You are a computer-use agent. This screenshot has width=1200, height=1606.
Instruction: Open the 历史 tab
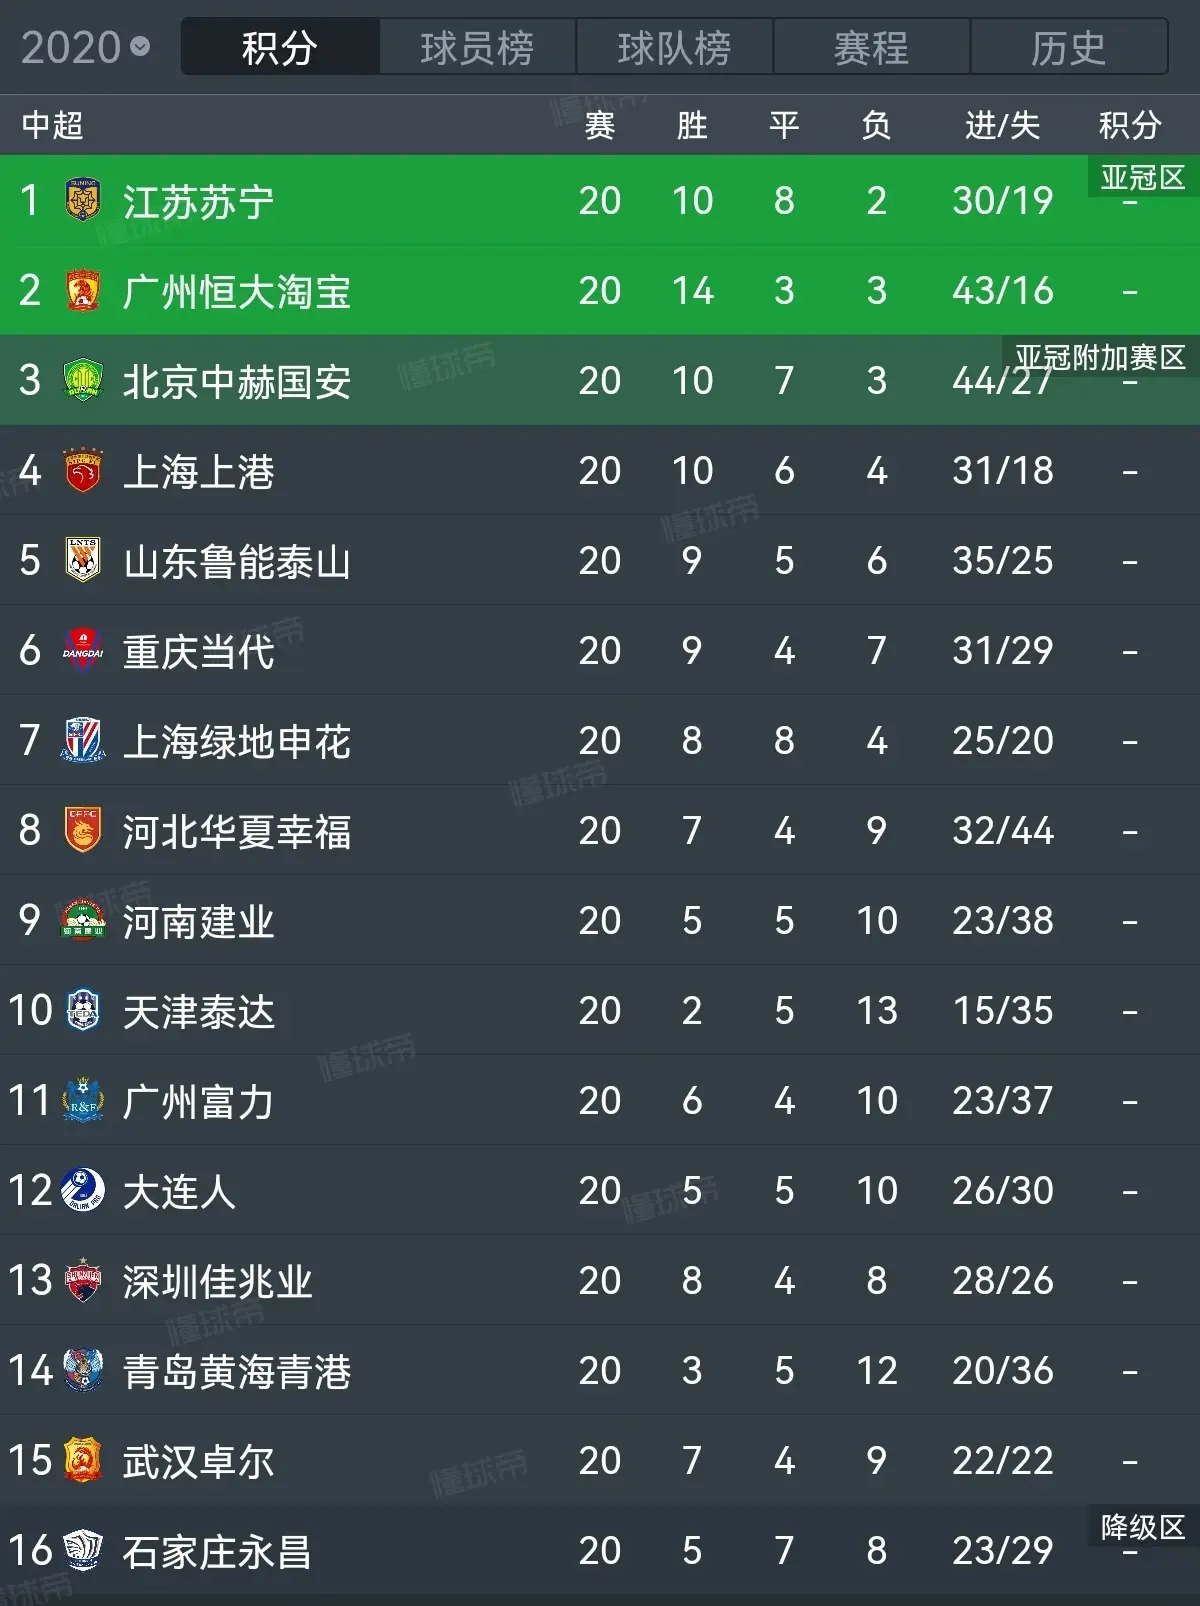coord(1068,47)
